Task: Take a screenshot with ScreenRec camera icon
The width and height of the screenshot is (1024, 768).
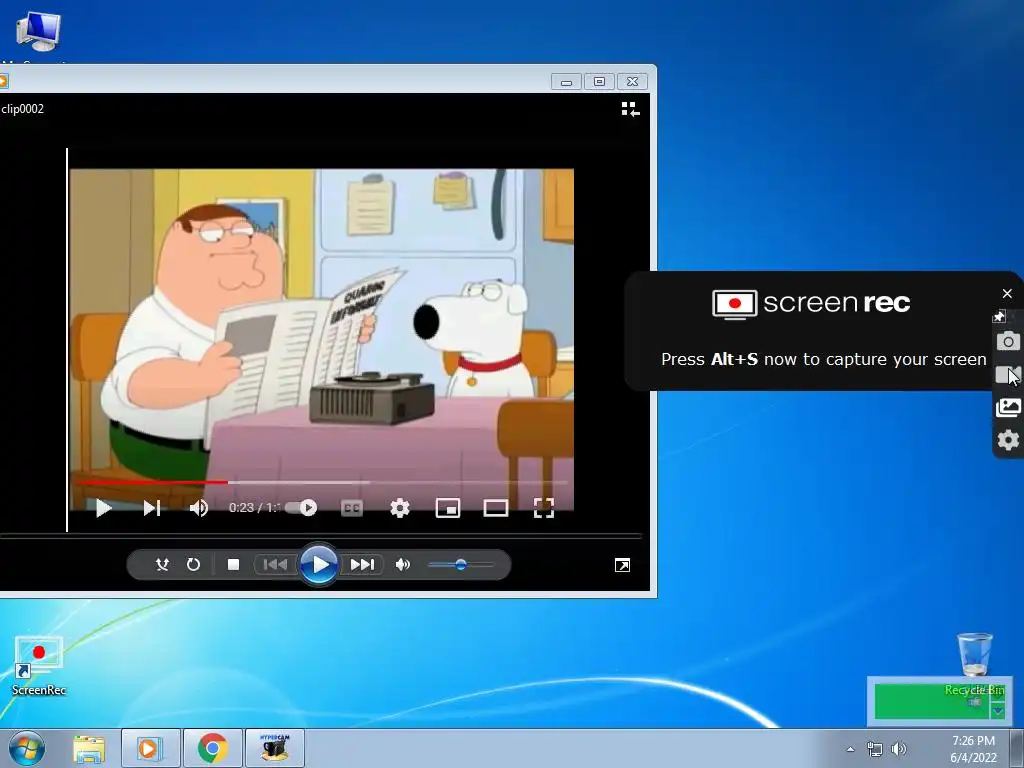Action: 1008,341
